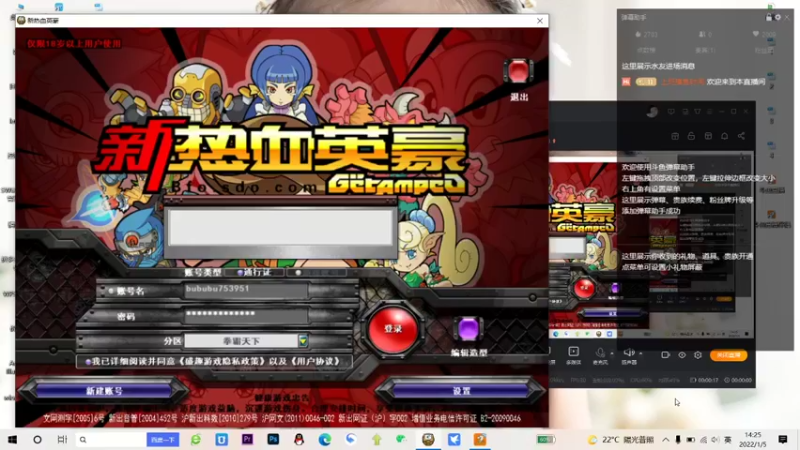Click the white announcement box in launcher

[x=280, y=228]
